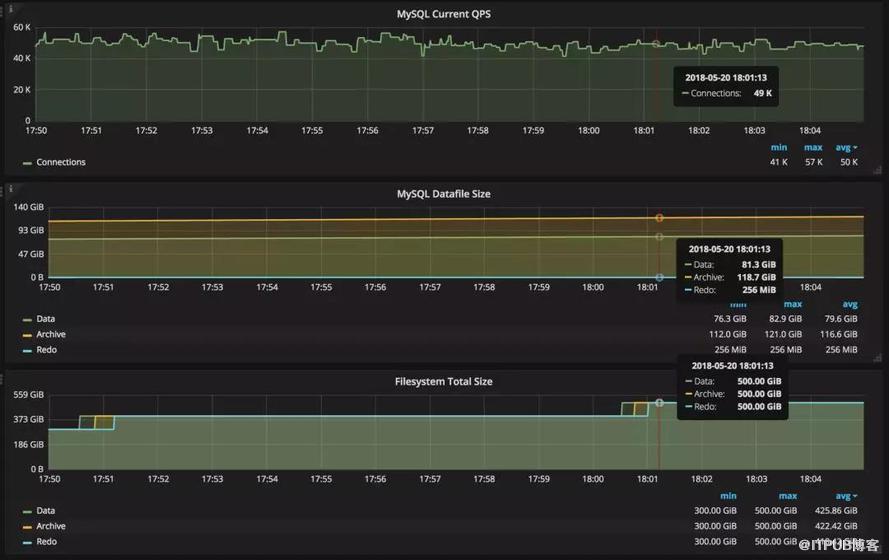Open the Filesystem Total Size panel title menu

coord(444,381)
